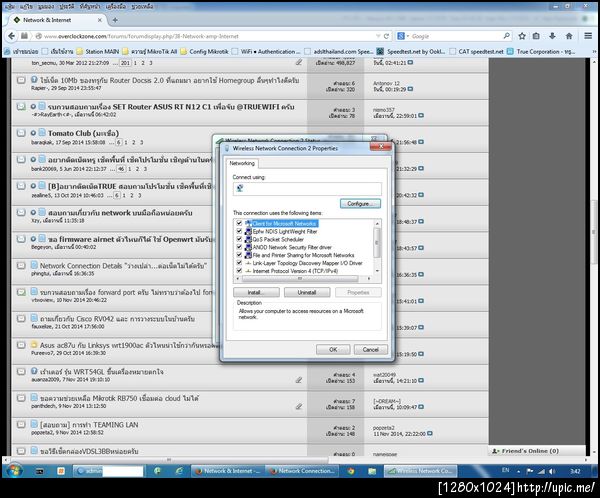Show more bookmarks toolbar chevron

pos(594,51)
